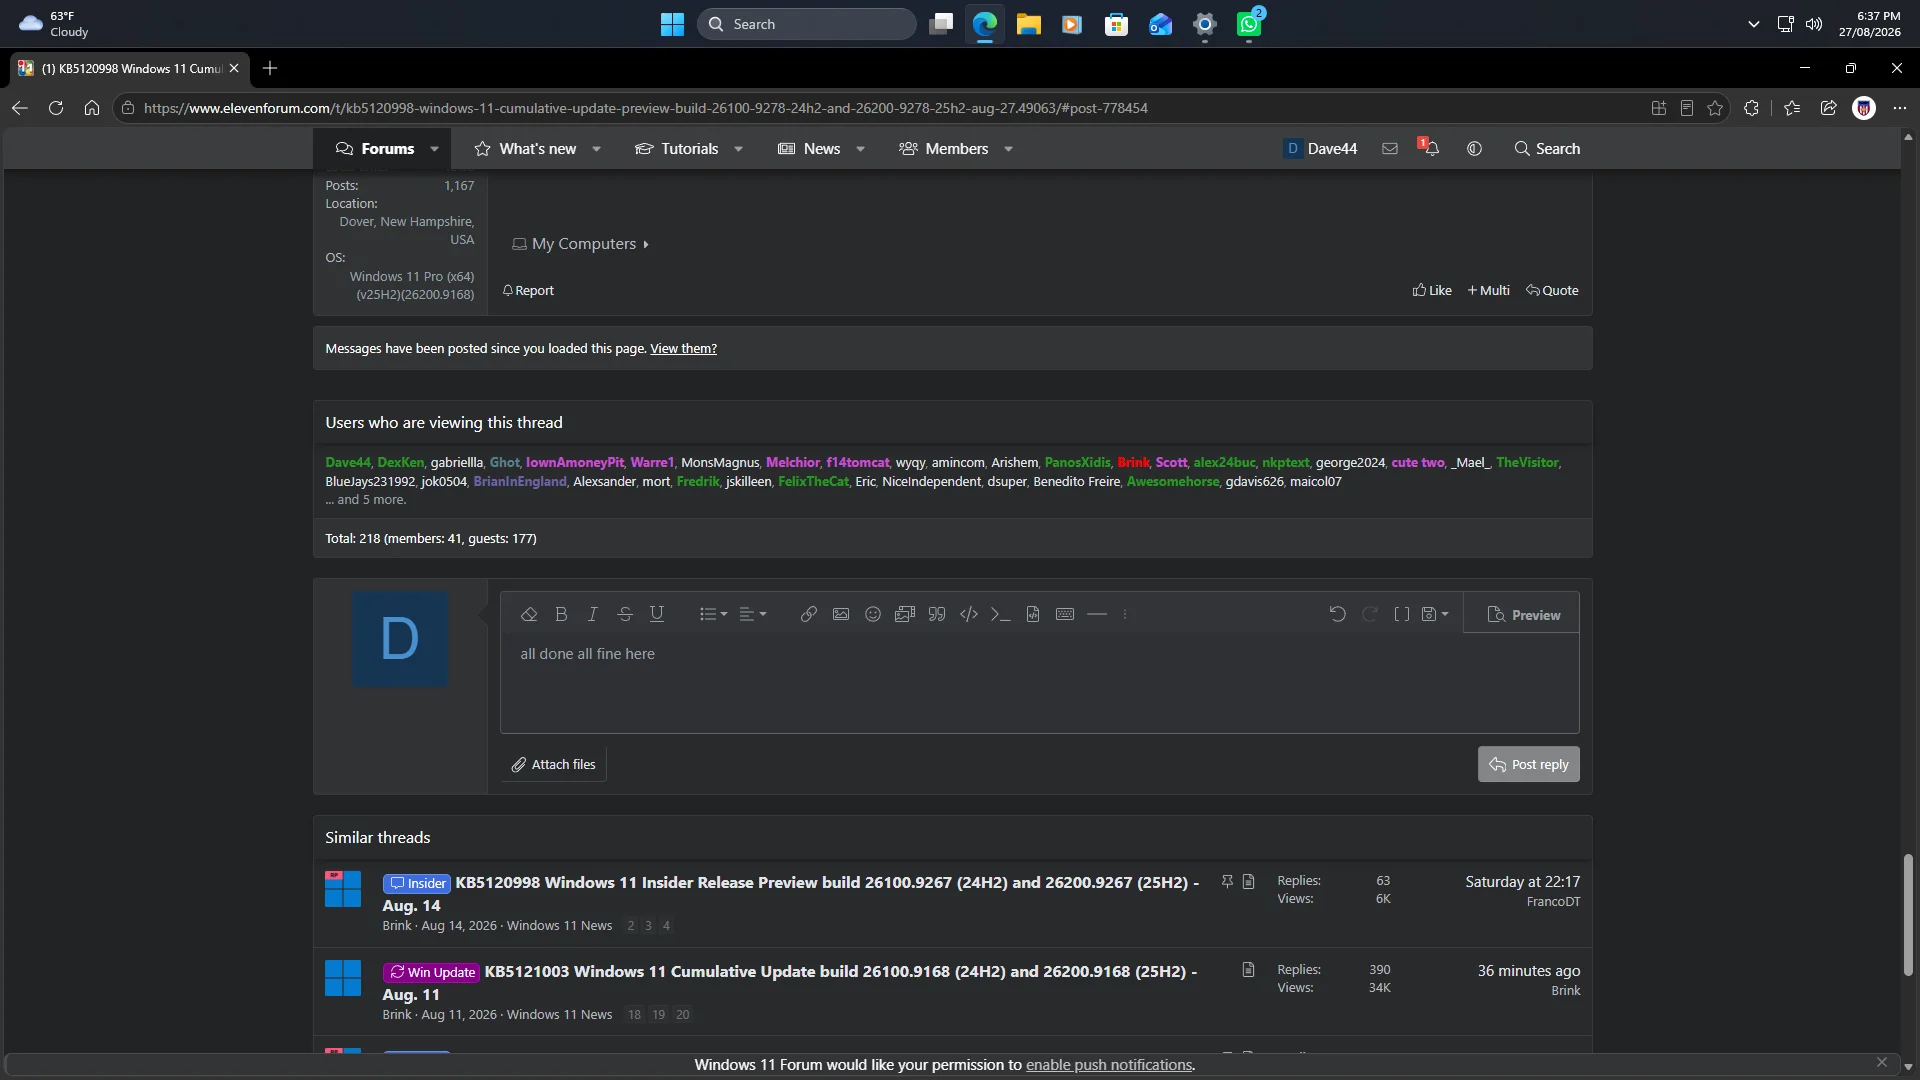Screen dimensions: 1920x1080
Task: Expand the What's new dropdown arrow
Action: pos(597,149)
